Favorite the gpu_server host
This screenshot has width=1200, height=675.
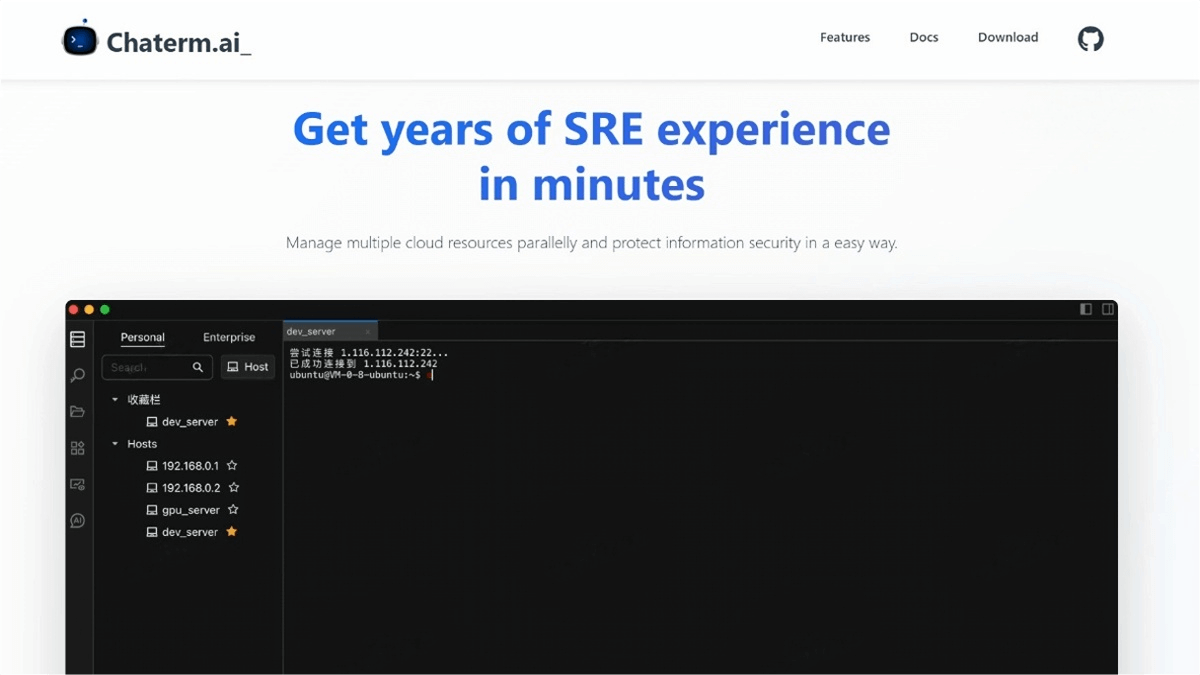pyautogui.click(x=233, y=510)
